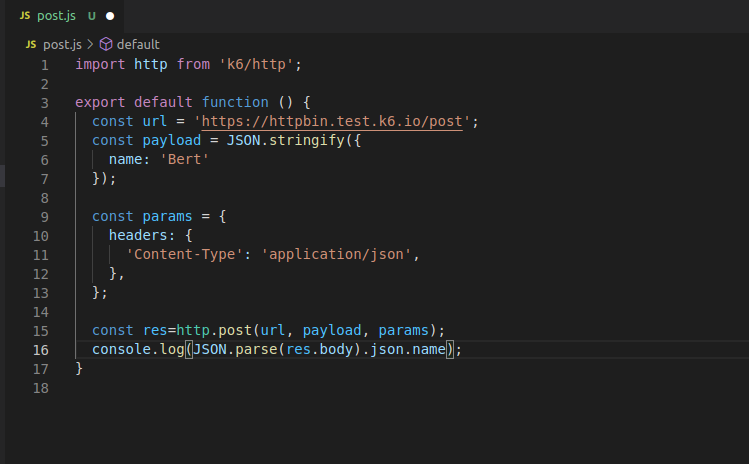Click the 'function' keyword on line 3
This screenshot has height=464, width=749.
(235, 102)
